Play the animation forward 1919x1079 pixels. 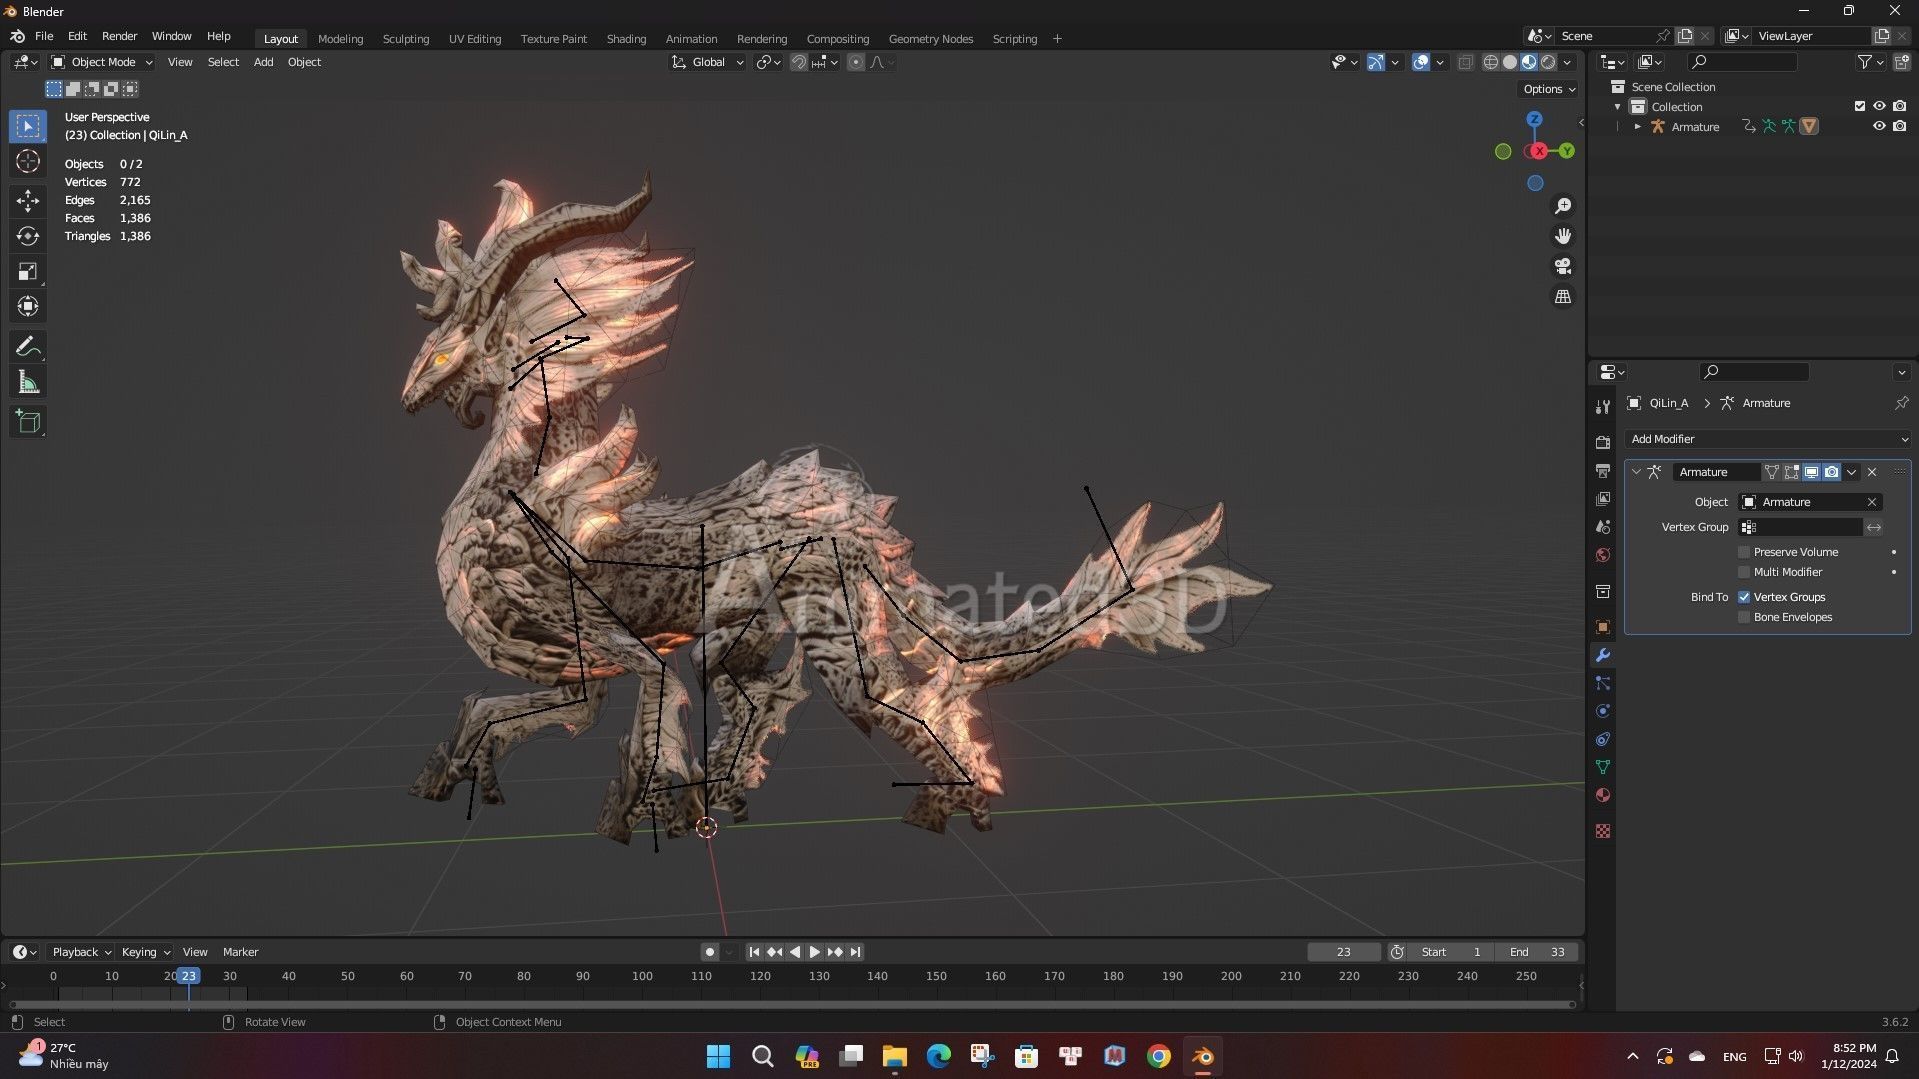[x=814, y=952]
